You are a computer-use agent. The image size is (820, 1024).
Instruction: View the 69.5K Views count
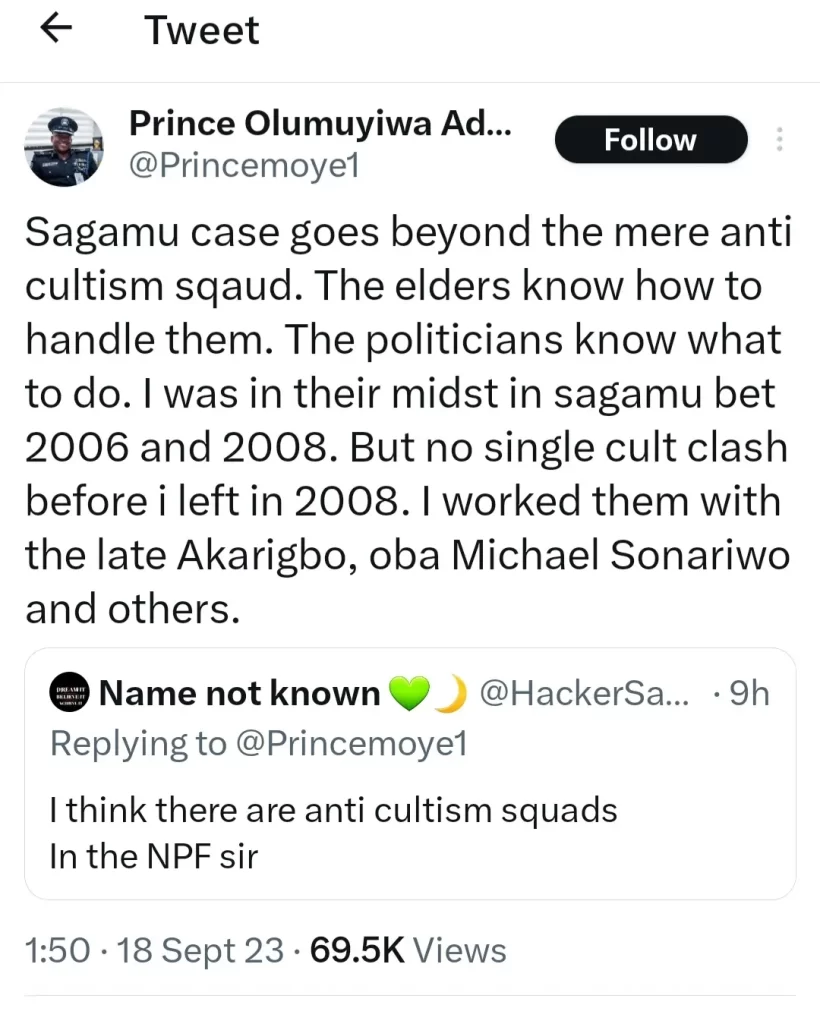(408, 950)
